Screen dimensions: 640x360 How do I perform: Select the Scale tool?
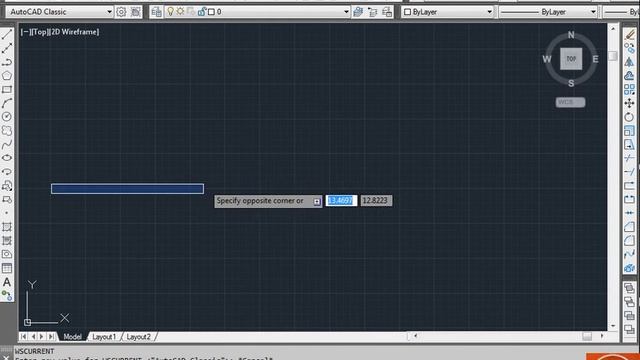click(629, 131)
